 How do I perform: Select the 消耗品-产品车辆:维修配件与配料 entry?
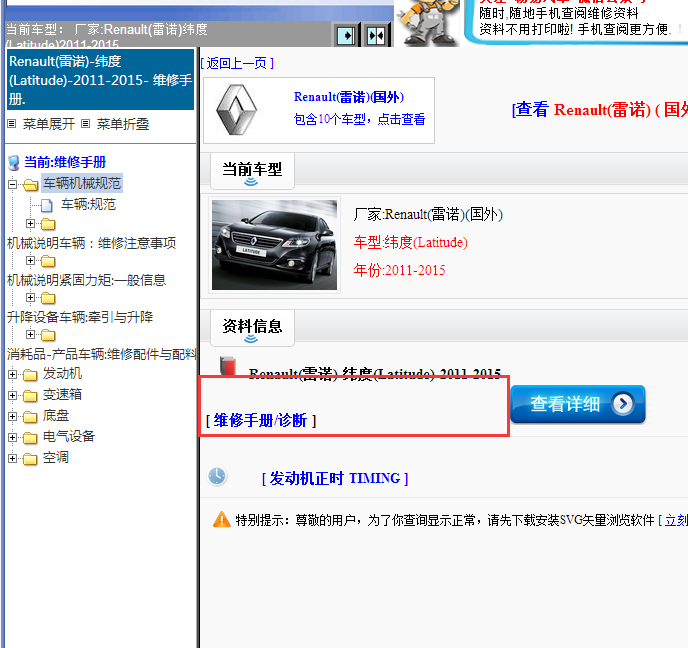point(101,354)
